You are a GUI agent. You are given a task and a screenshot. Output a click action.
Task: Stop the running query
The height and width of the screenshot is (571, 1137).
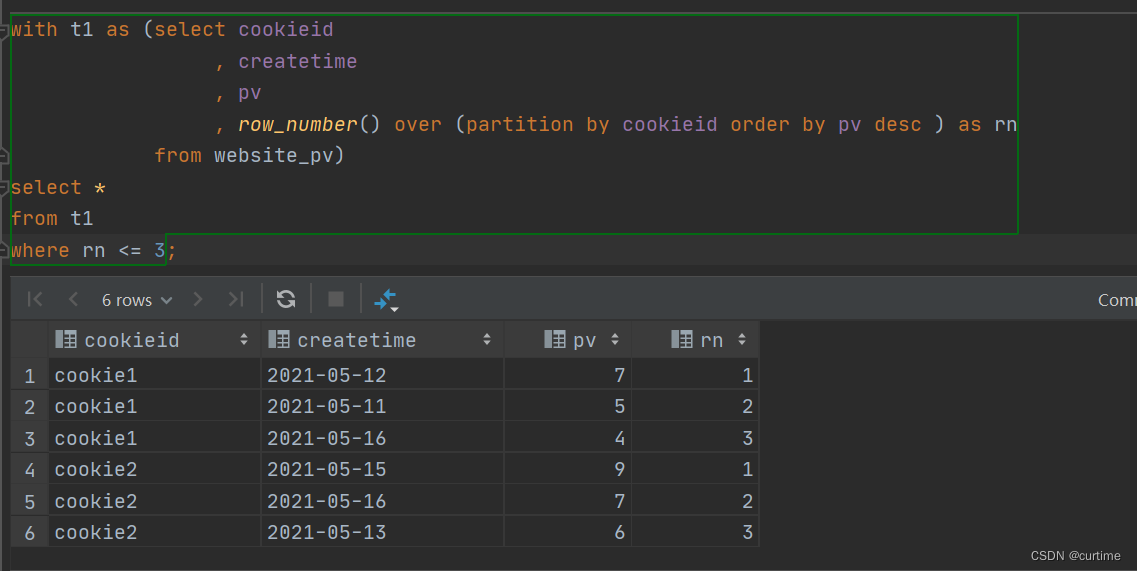pyautogui.click(x=336, y=299)
